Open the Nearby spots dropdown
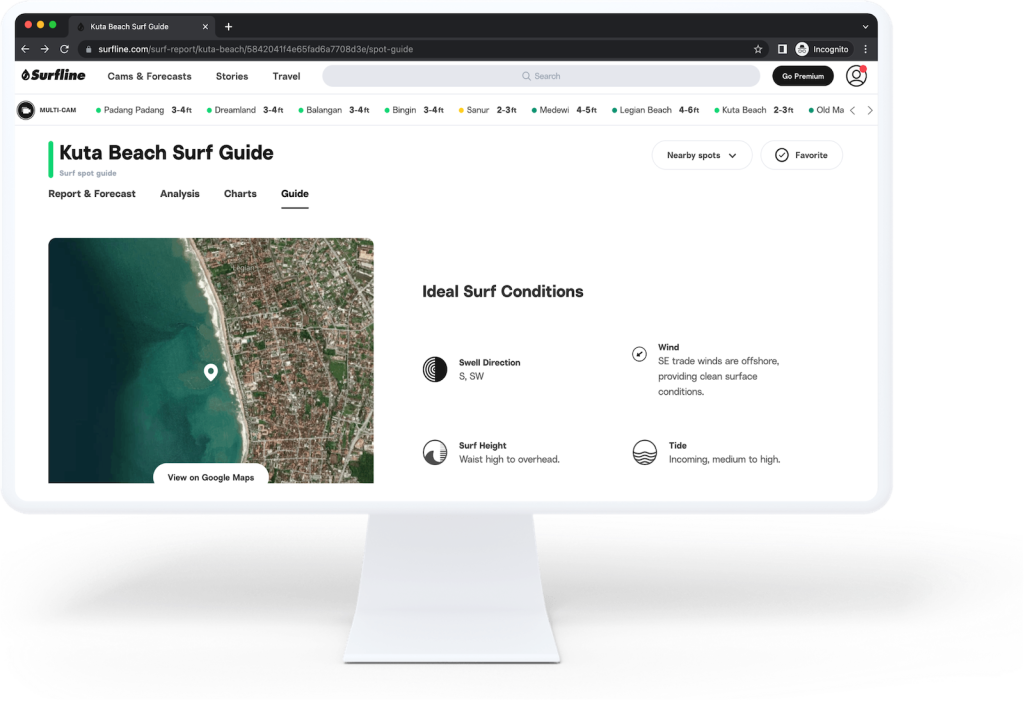Viewport: 1024px width, 701px height. point(702,155)
